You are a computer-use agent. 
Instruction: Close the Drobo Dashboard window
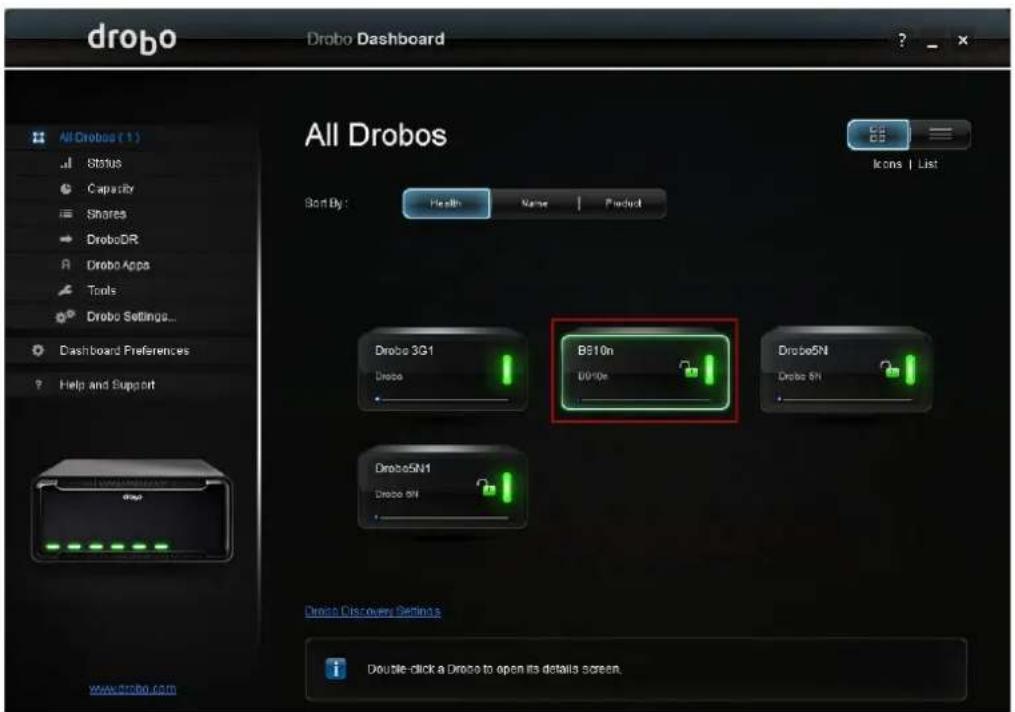(963, 40)
